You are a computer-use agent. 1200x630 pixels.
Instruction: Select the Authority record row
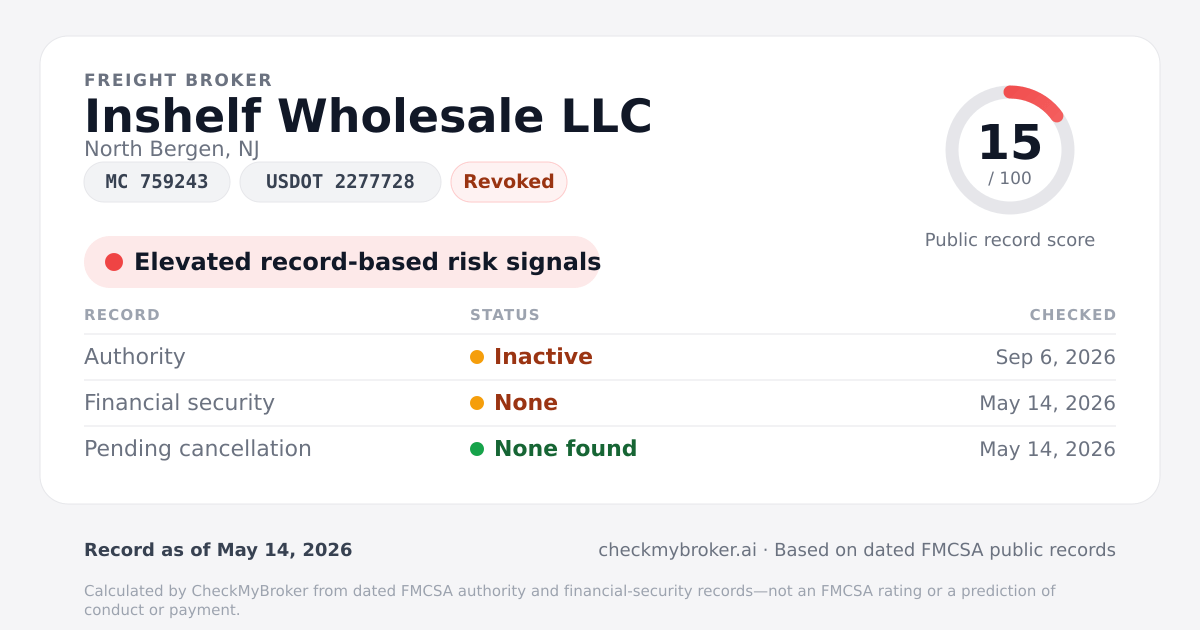[x=600, y=357]
